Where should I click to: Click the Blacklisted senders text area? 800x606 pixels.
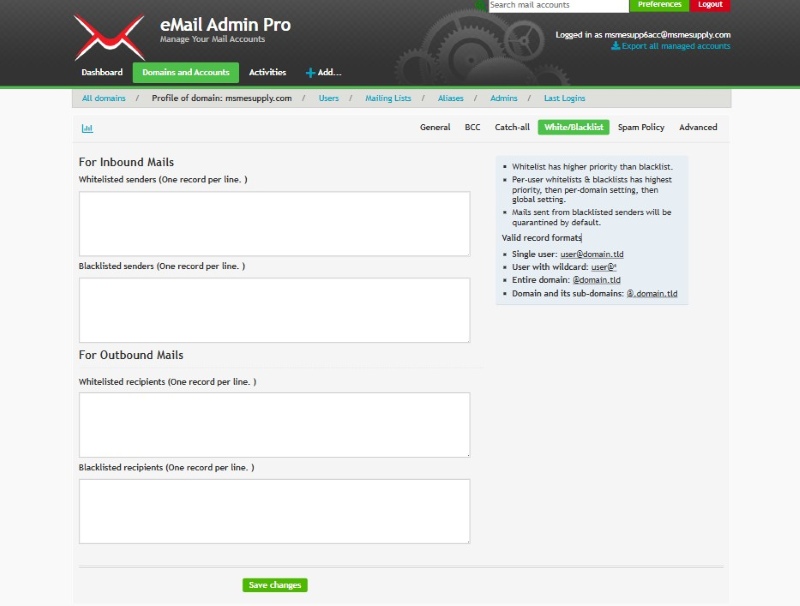click(274, 310)
